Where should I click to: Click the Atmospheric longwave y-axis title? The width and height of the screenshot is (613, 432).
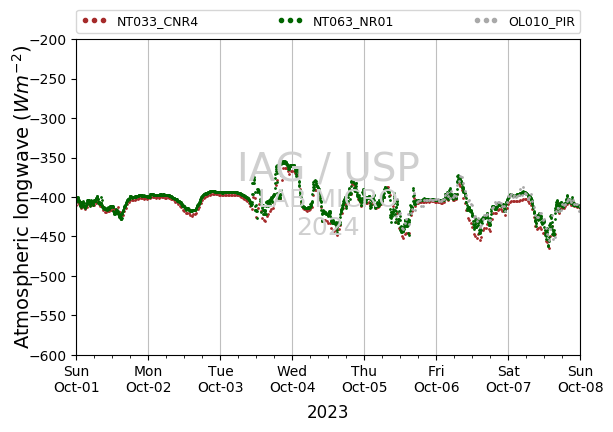(22, 197)
